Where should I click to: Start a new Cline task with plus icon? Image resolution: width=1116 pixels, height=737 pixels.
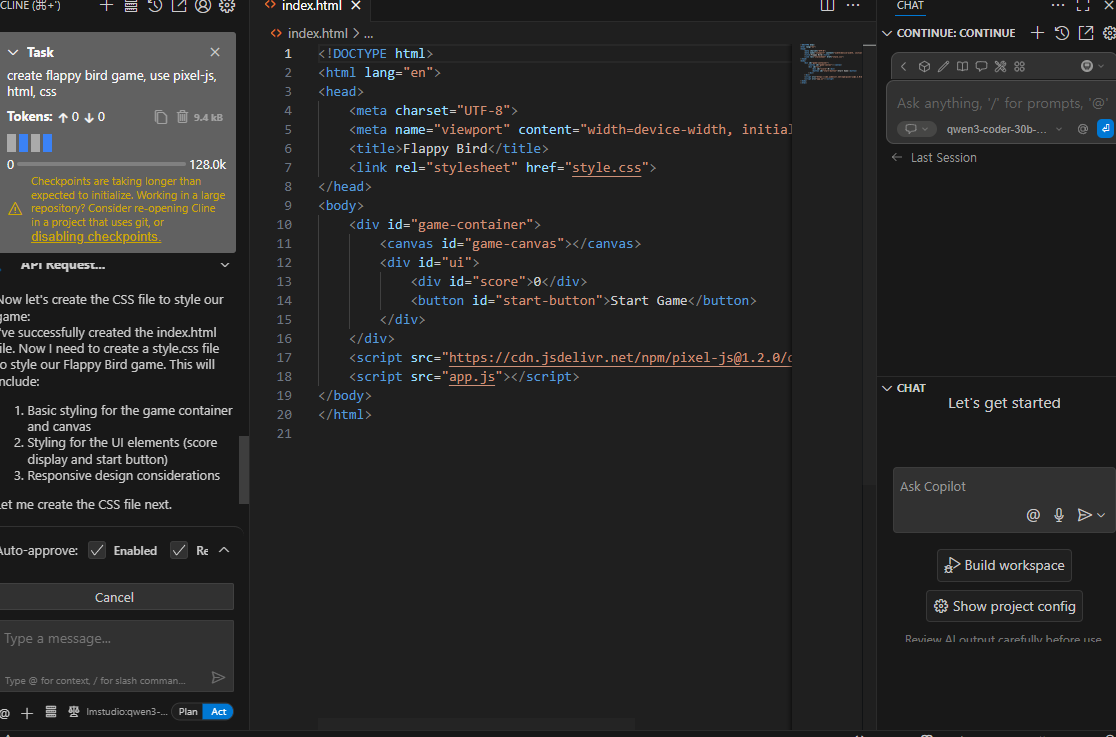106,6
